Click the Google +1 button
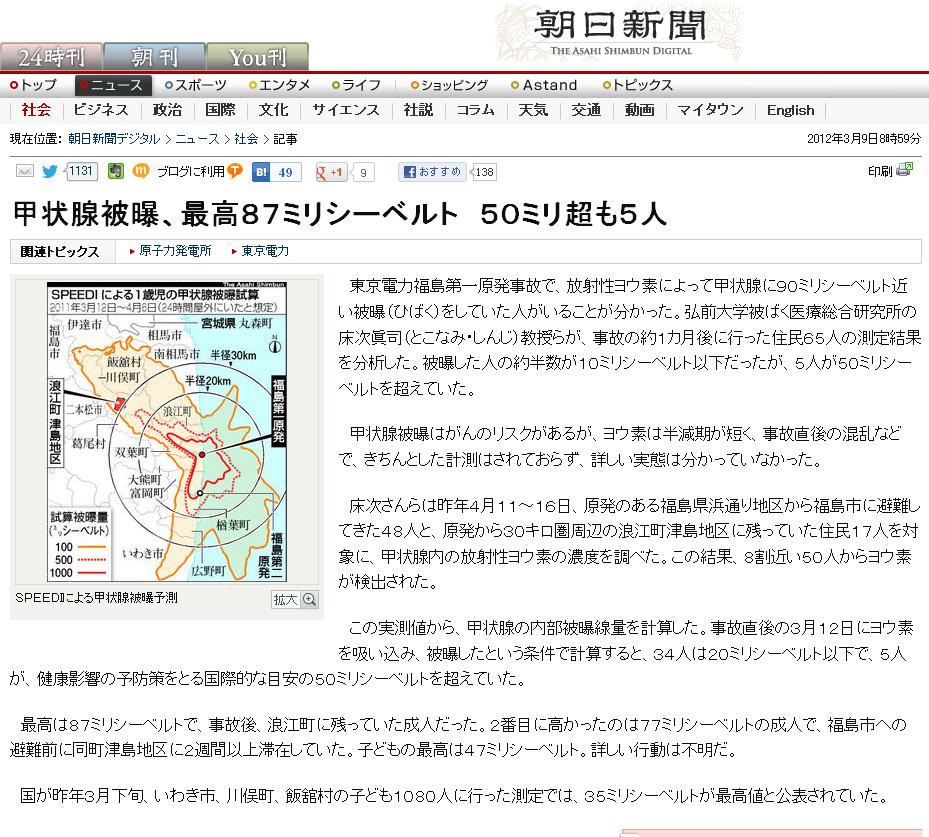 click(x=331, y=172)
